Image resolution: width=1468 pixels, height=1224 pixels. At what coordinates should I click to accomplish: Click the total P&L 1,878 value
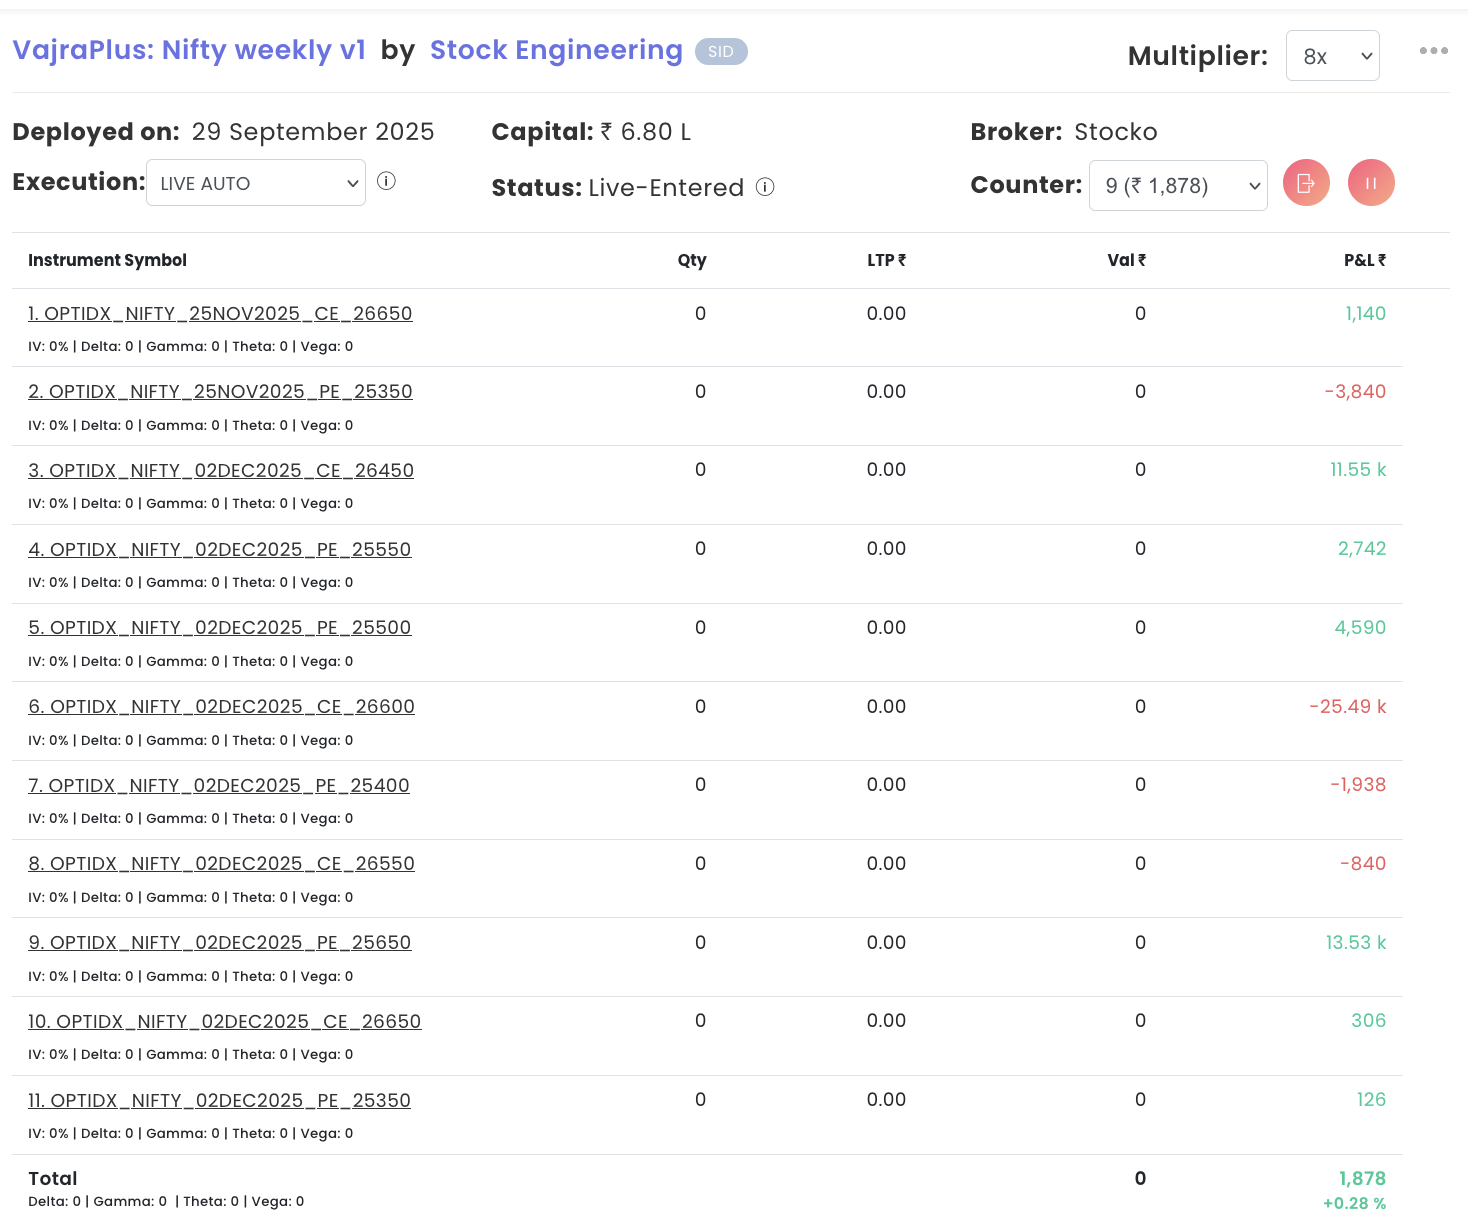tap(1362, 1179)
